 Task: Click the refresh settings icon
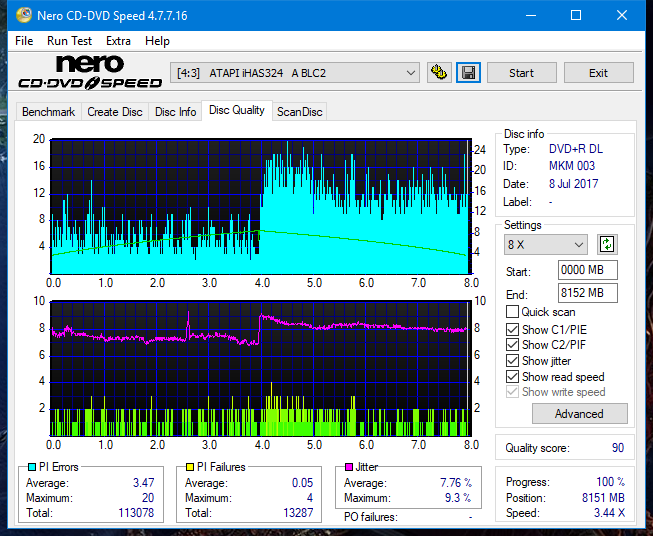click(607, 244)
